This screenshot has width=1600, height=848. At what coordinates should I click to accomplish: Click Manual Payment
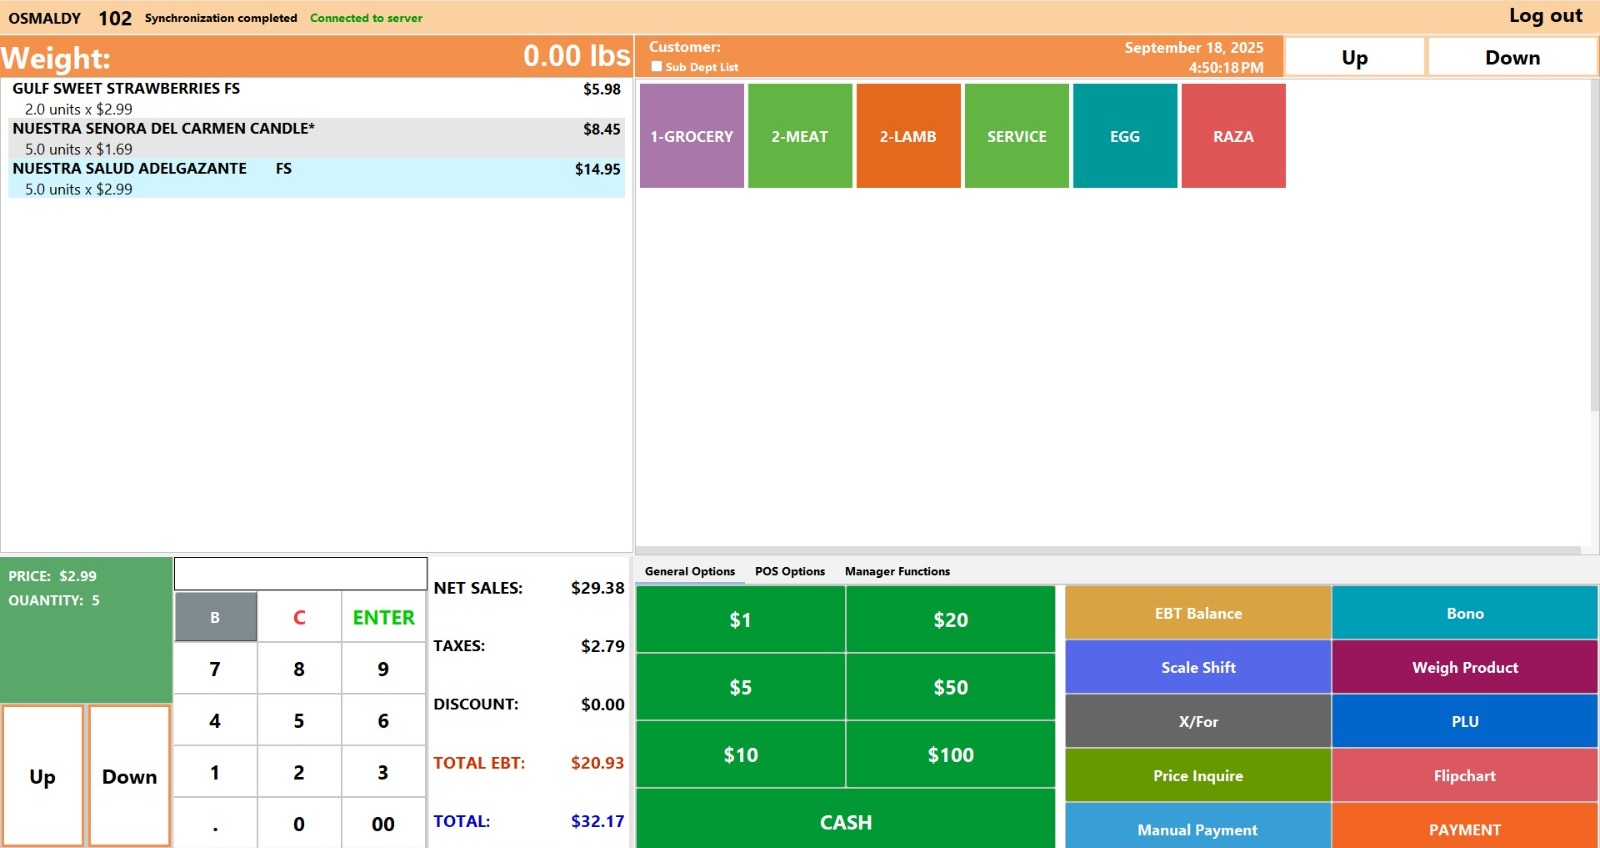point(1198,827)
